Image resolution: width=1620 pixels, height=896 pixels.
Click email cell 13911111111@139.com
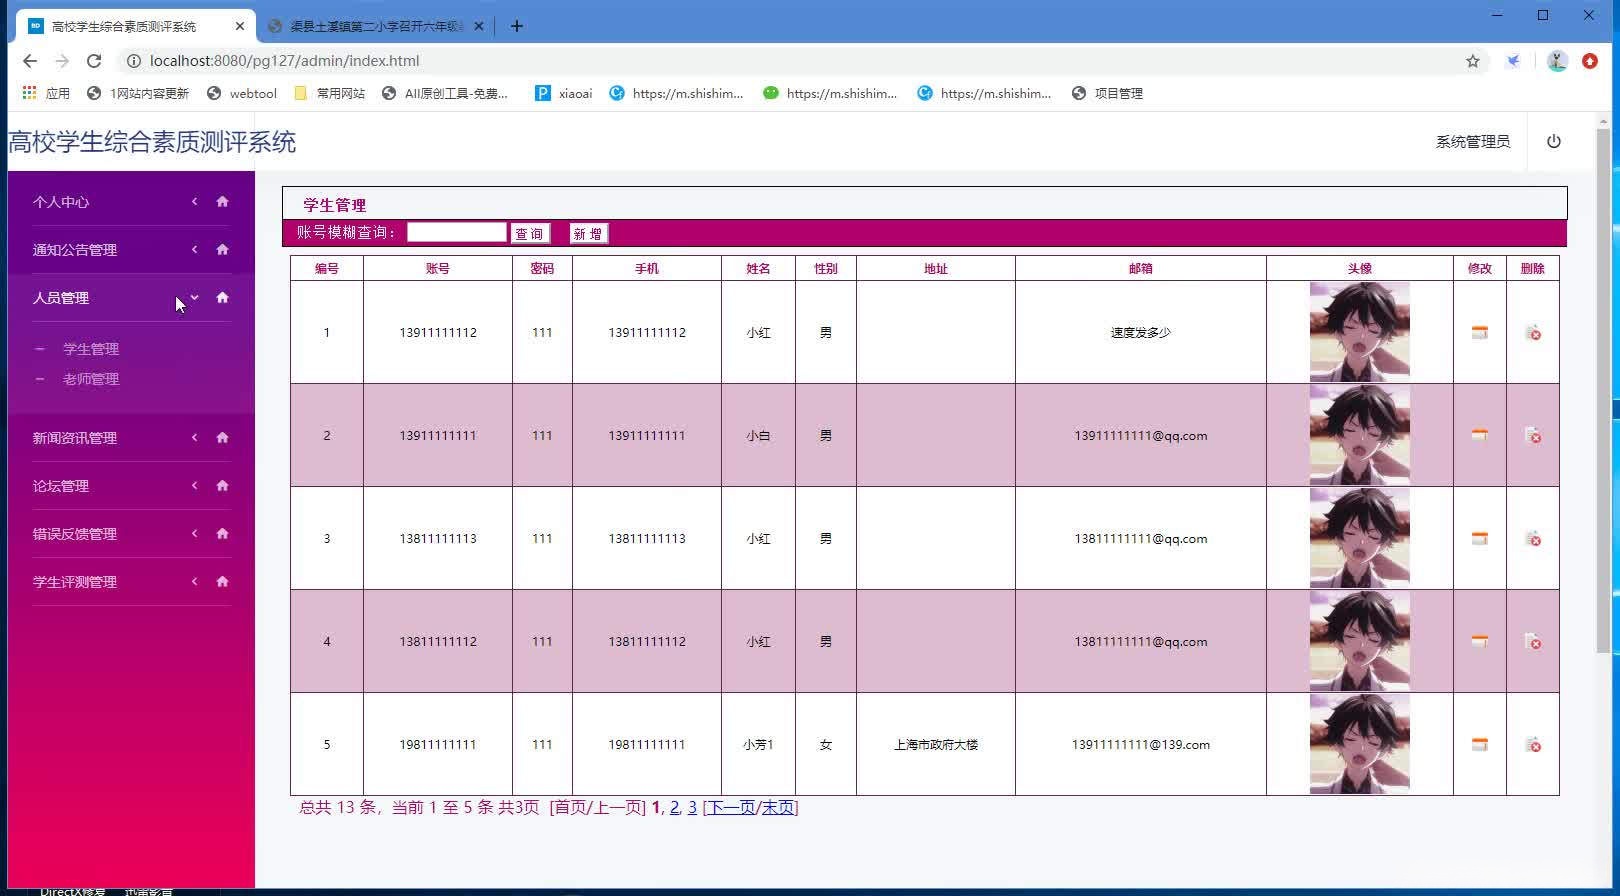[1140, 745]
